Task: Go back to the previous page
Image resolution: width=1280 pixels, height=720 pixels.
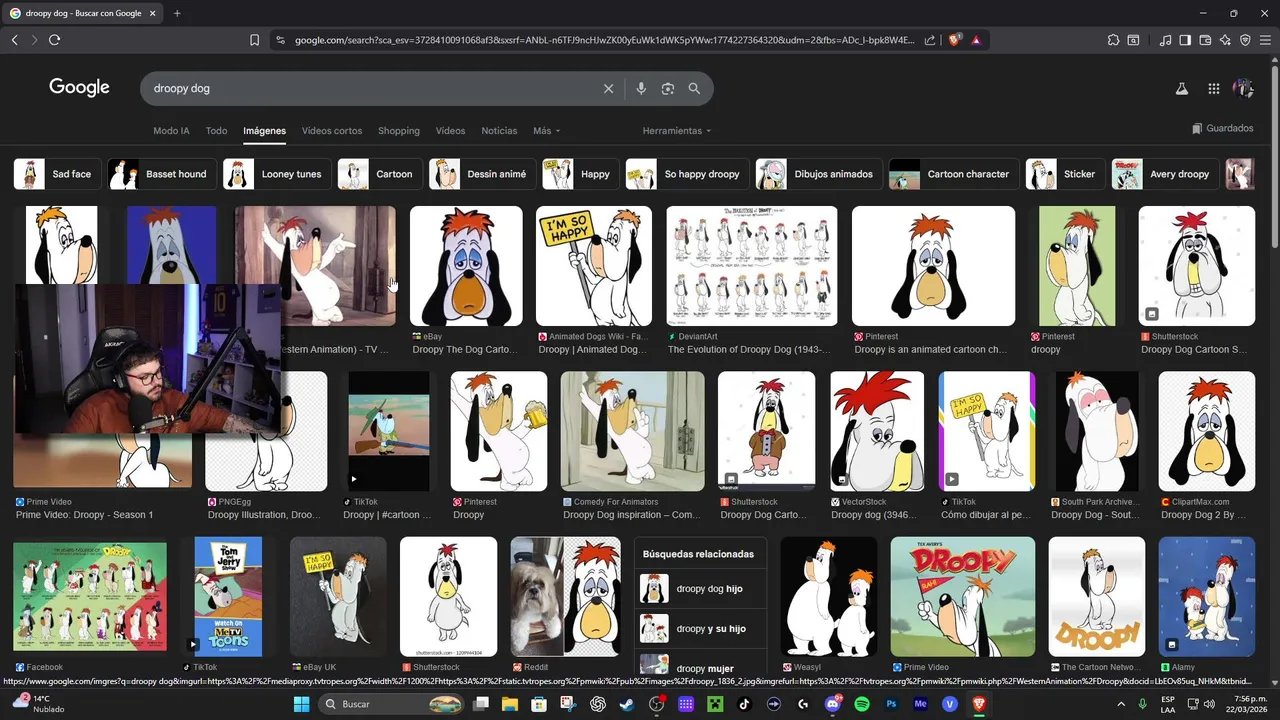Action: (14, 40)
